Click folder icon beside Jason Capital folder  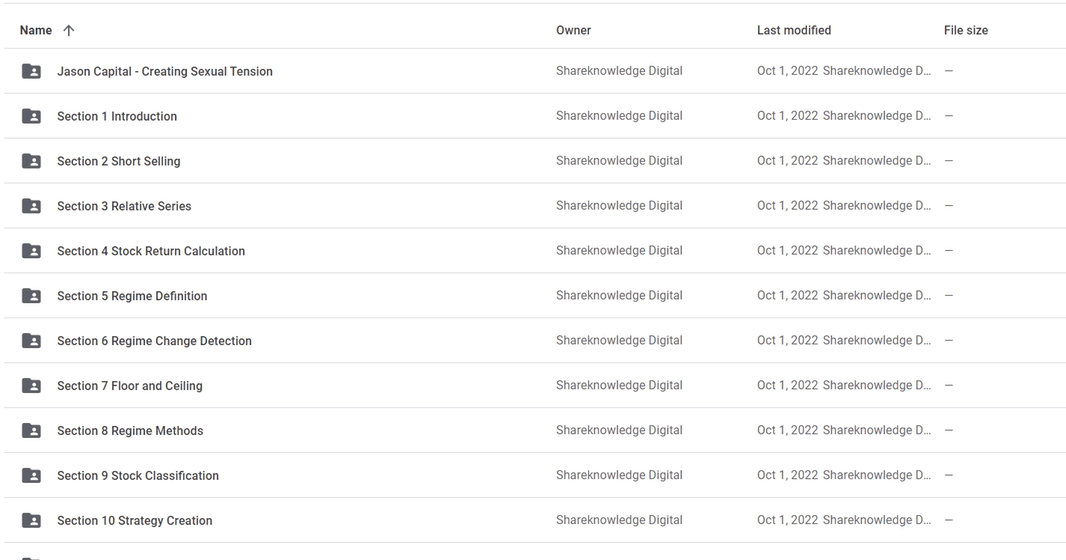tap(31, 71)
